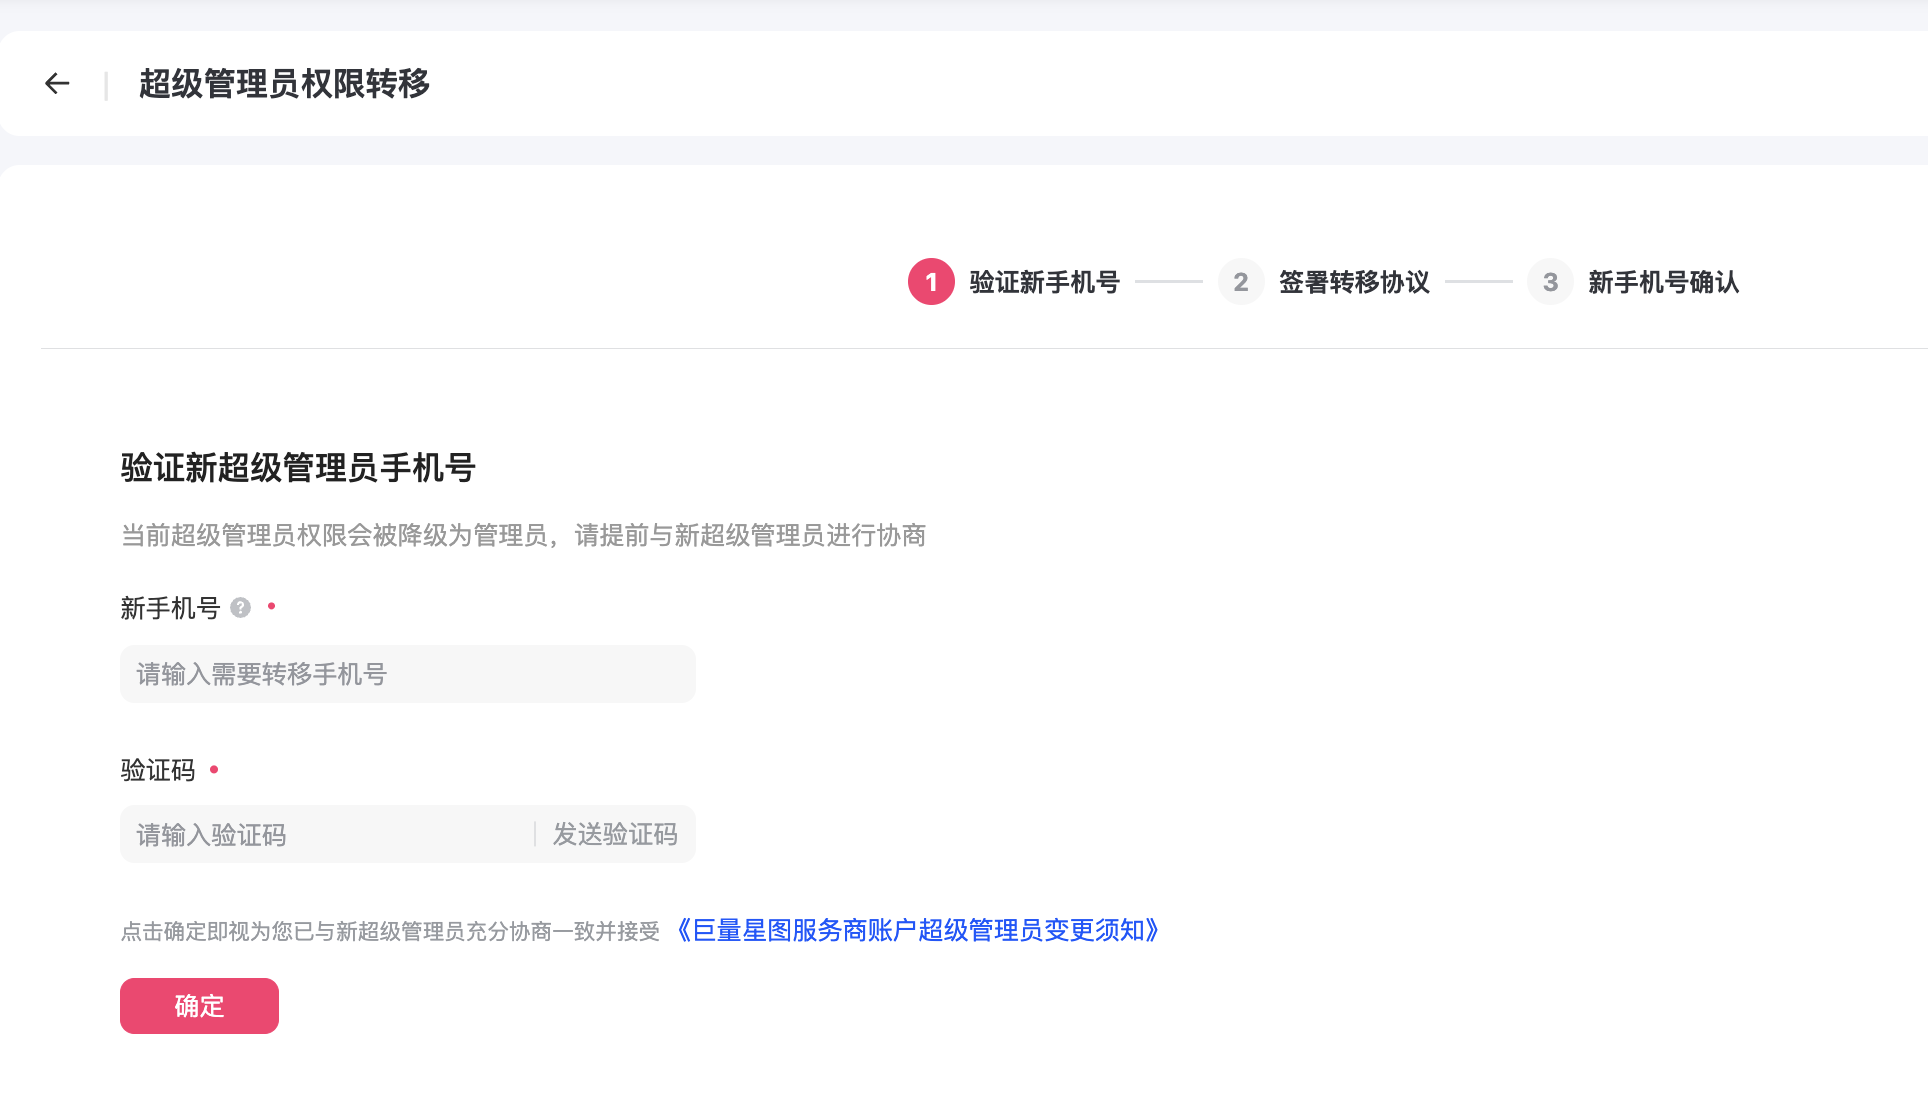Click the 验证码 field label

(x=157, y=770)
